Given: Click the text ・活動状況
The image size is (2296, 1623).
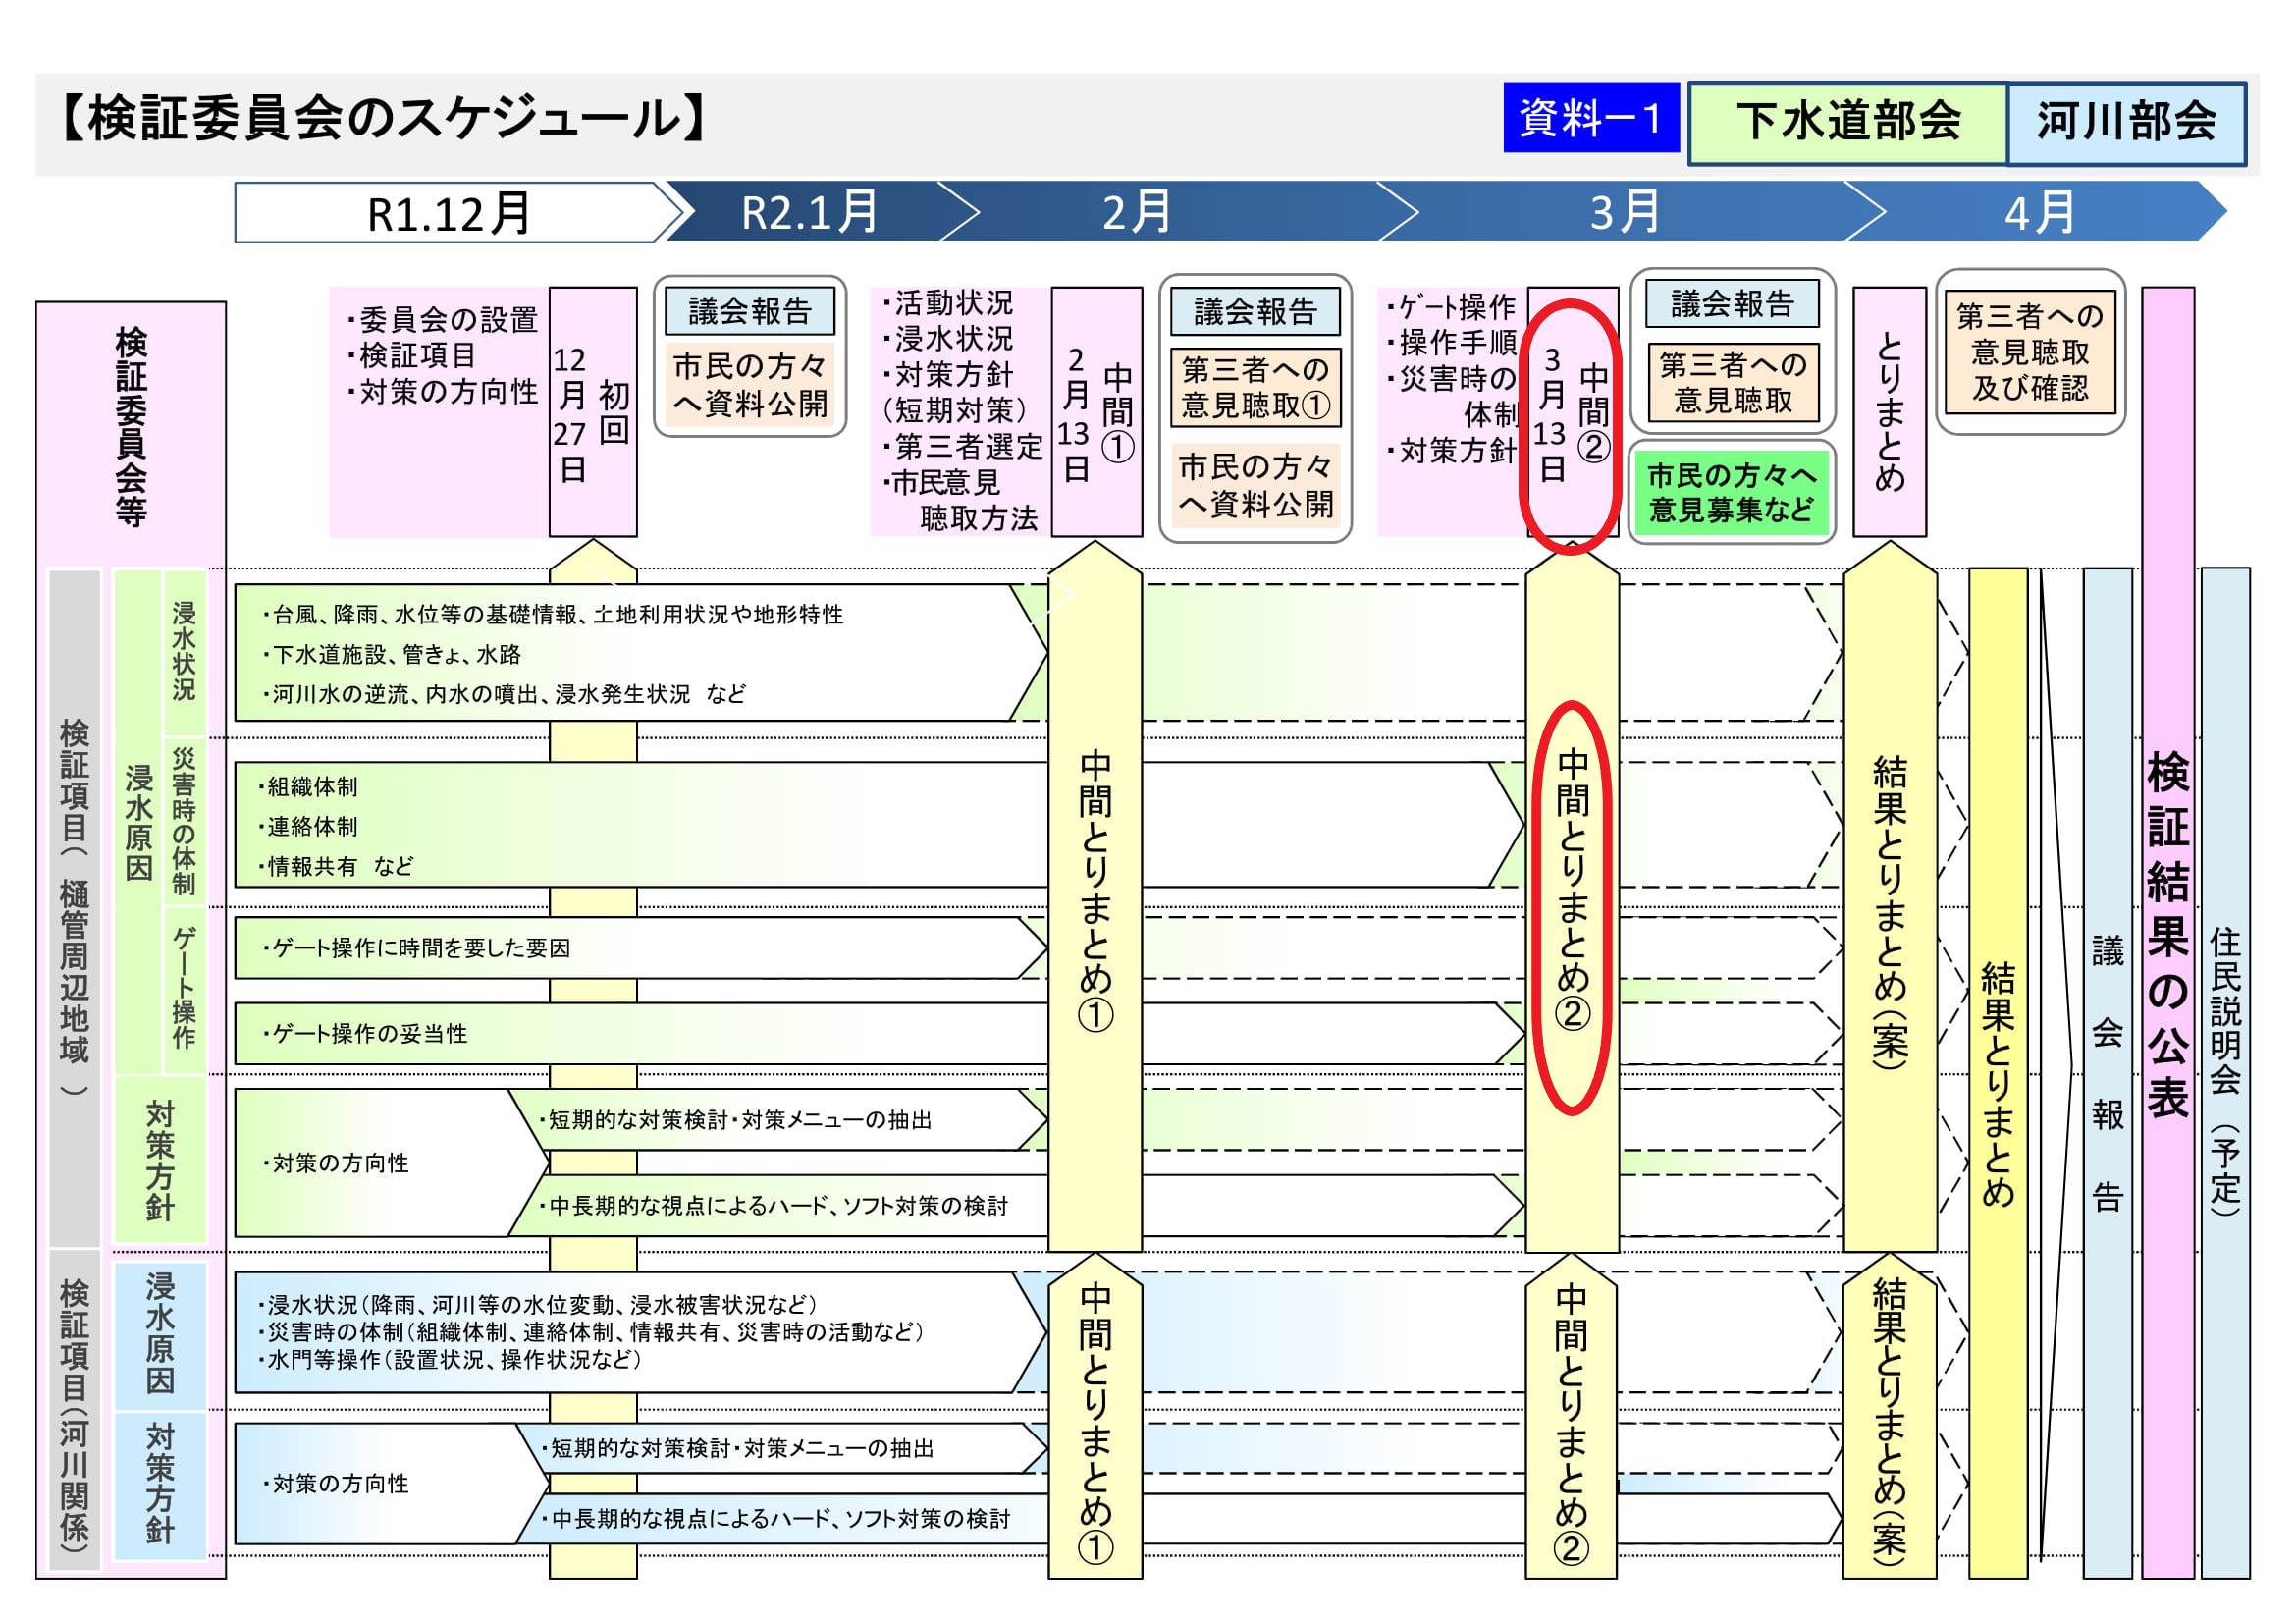Looking at the screenshot, I should click(x=946, y=303).
